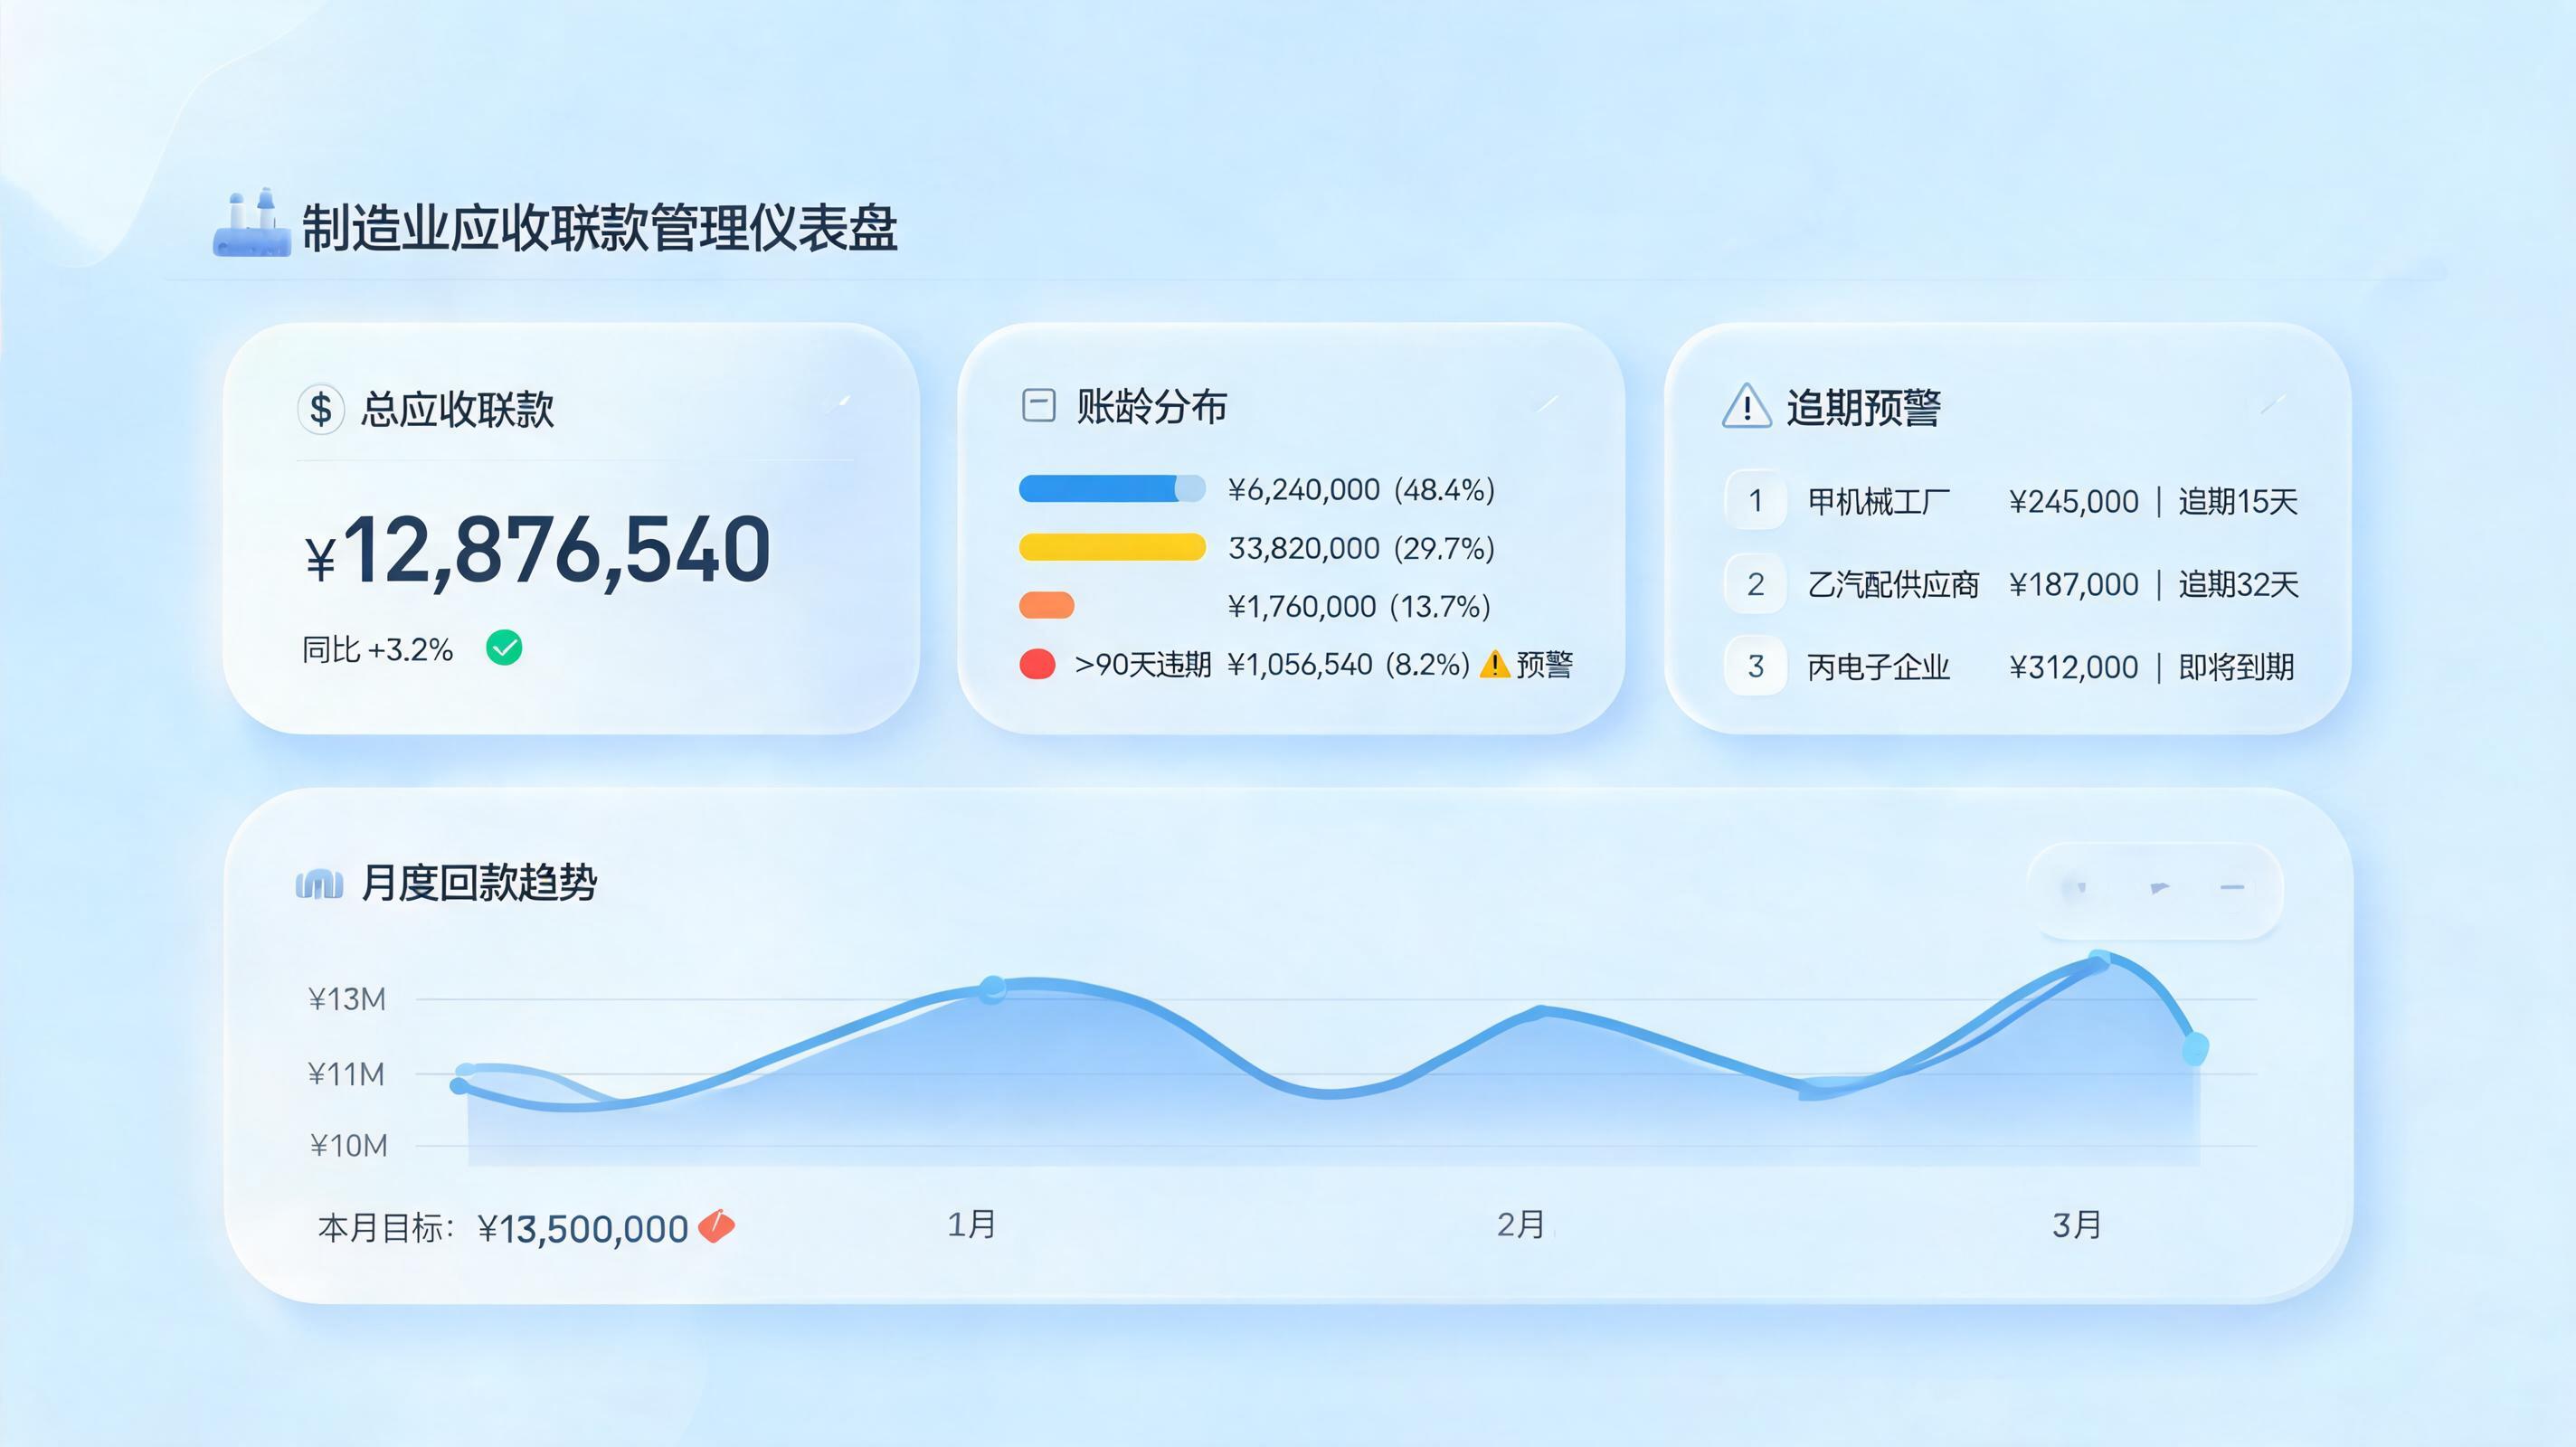Click the 1月 axis label
The image size is (2576, 1447).
click(971, 1224)
